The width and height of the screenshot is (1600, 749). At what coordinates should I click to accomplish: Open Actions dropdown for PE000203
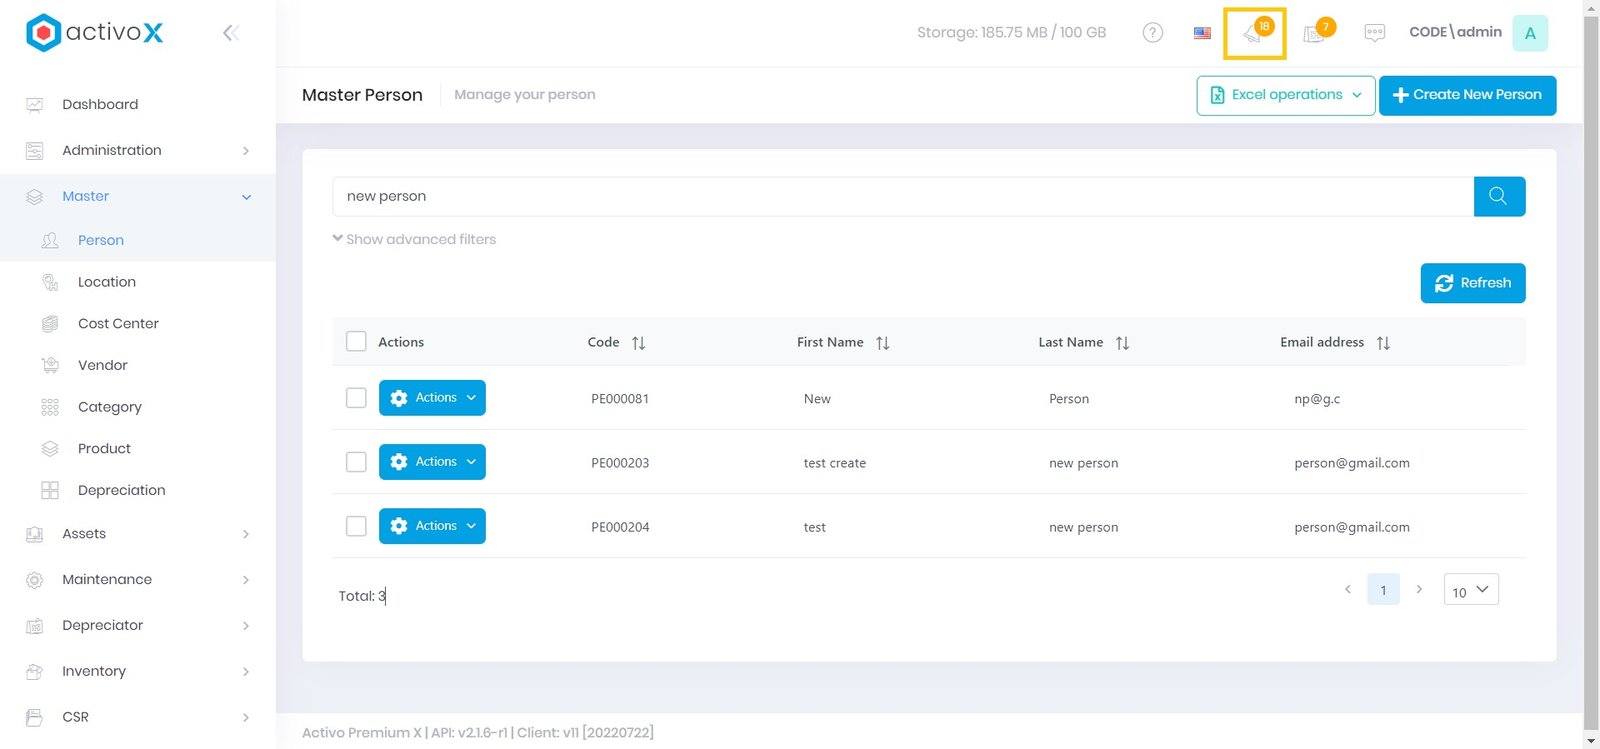click(432, 462)
